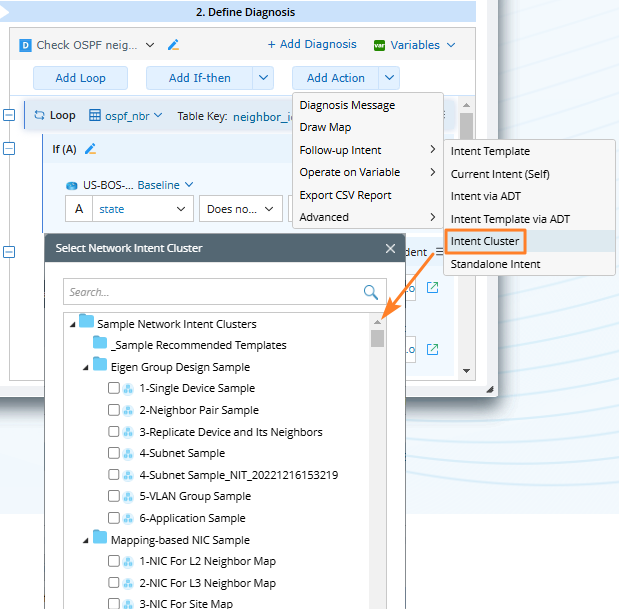This screenshot has height=609, width=619.
Task: Click _Sample Recommended Templates folder icon
Action: [x=100, y=342]
